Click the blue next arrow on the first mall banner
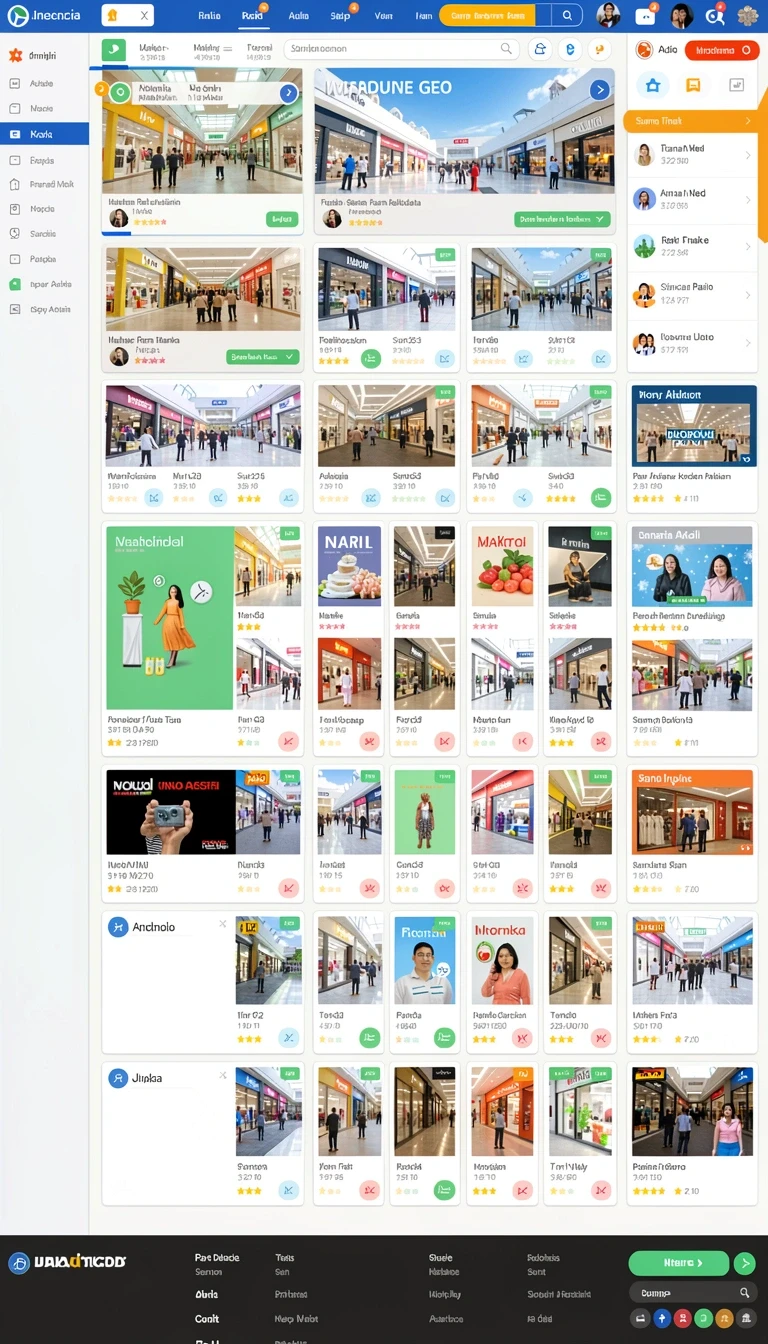The height and width of the screenshot is (1344, 768). coord(288,93)
